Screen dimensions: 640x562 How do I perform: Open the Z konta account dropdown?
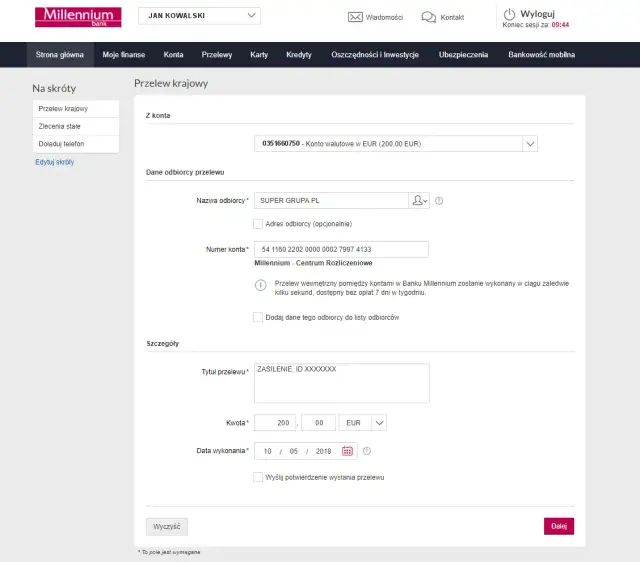(x=530, y=144)
